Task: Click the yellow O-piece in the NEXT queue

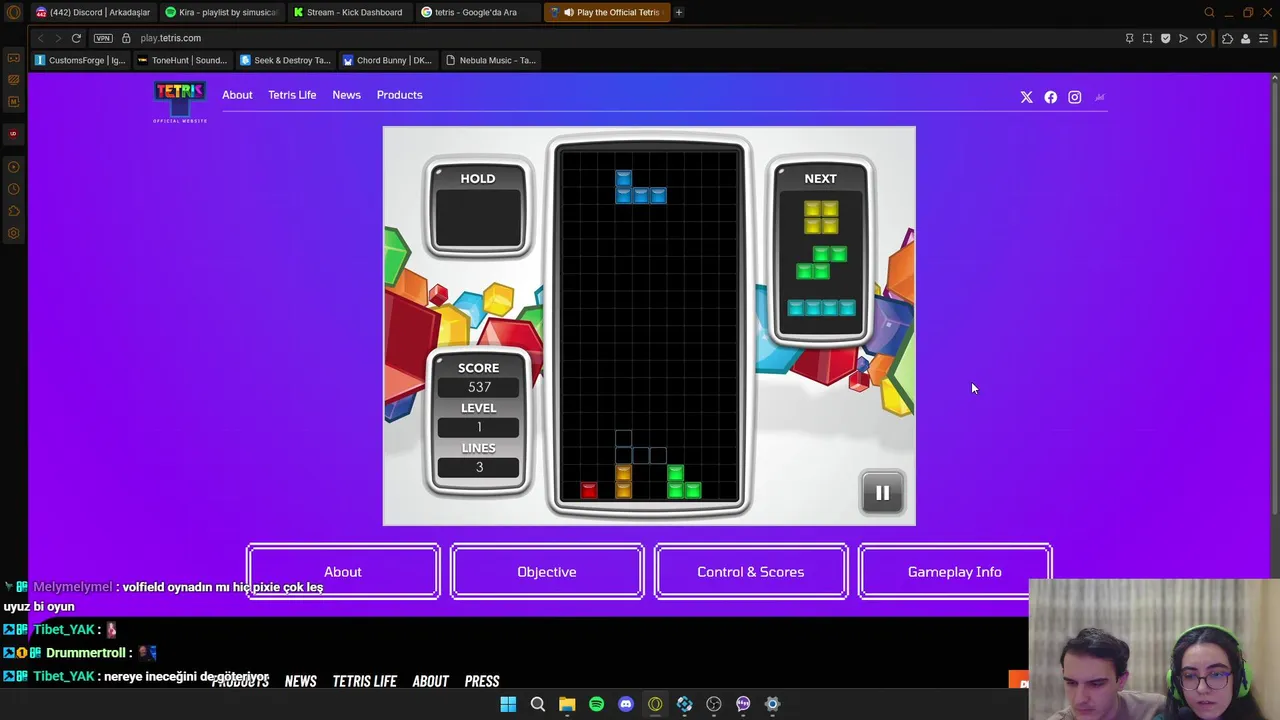Action: [821, 217]
